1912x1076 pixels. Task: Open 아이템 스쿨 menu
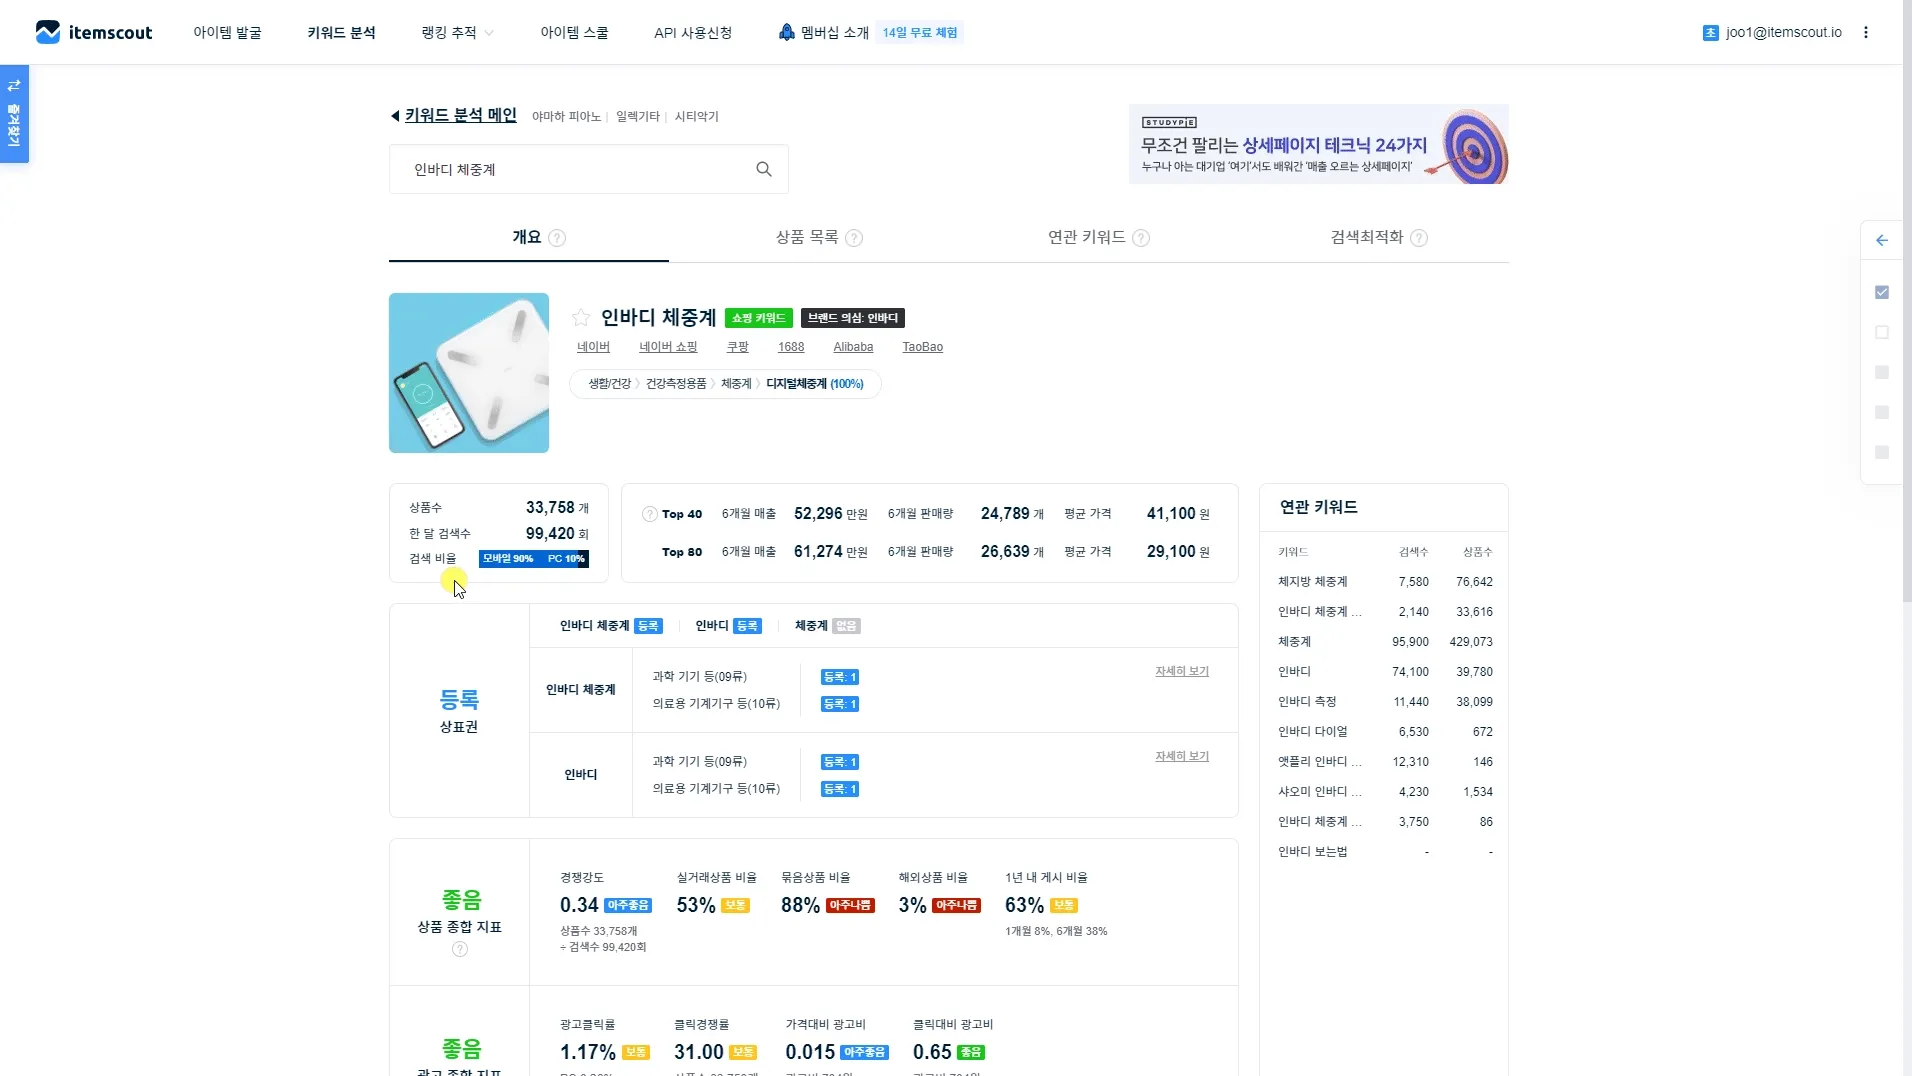pos(574,32)
